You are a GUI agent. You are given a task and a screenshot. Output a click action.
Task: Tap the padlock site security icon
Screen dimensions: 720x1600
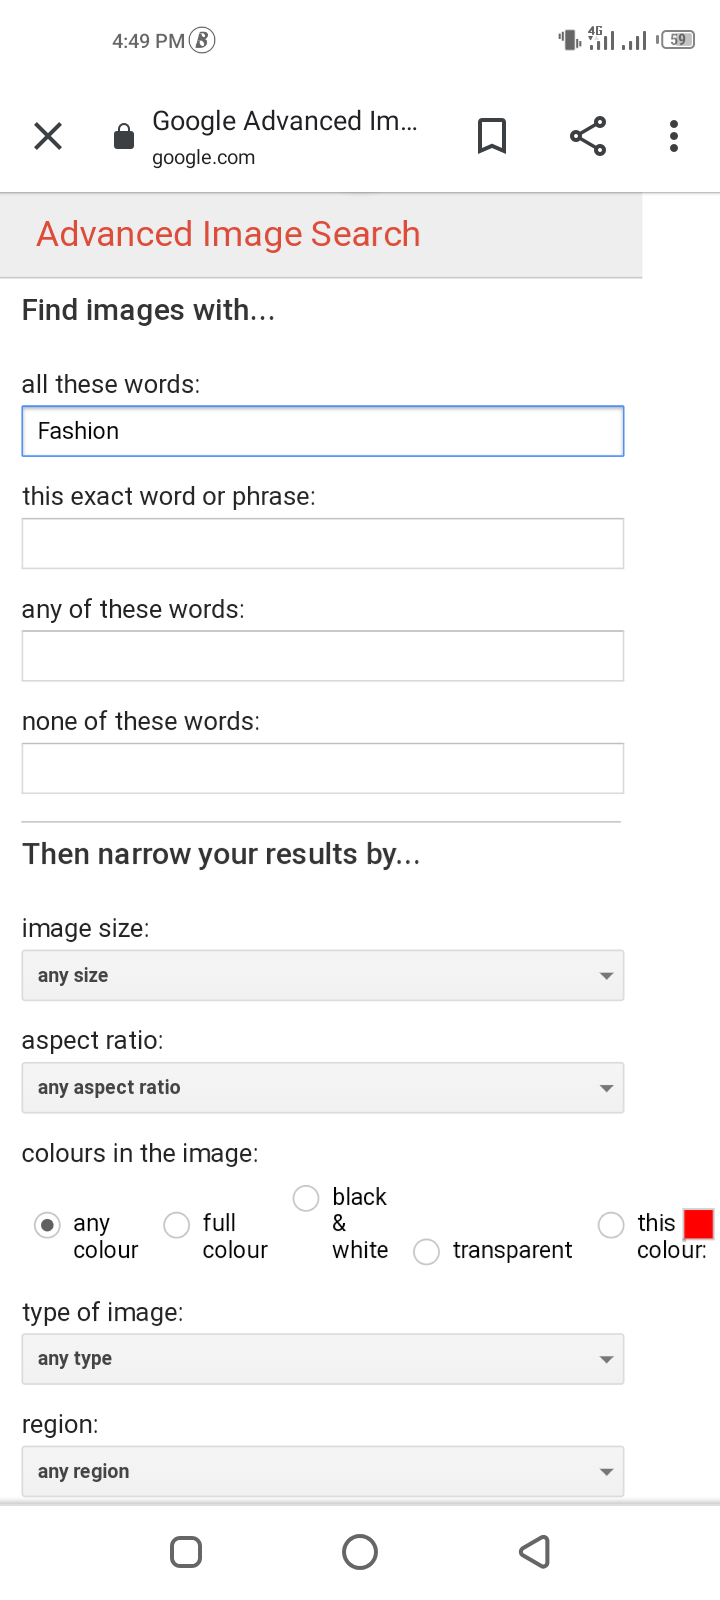124,137
